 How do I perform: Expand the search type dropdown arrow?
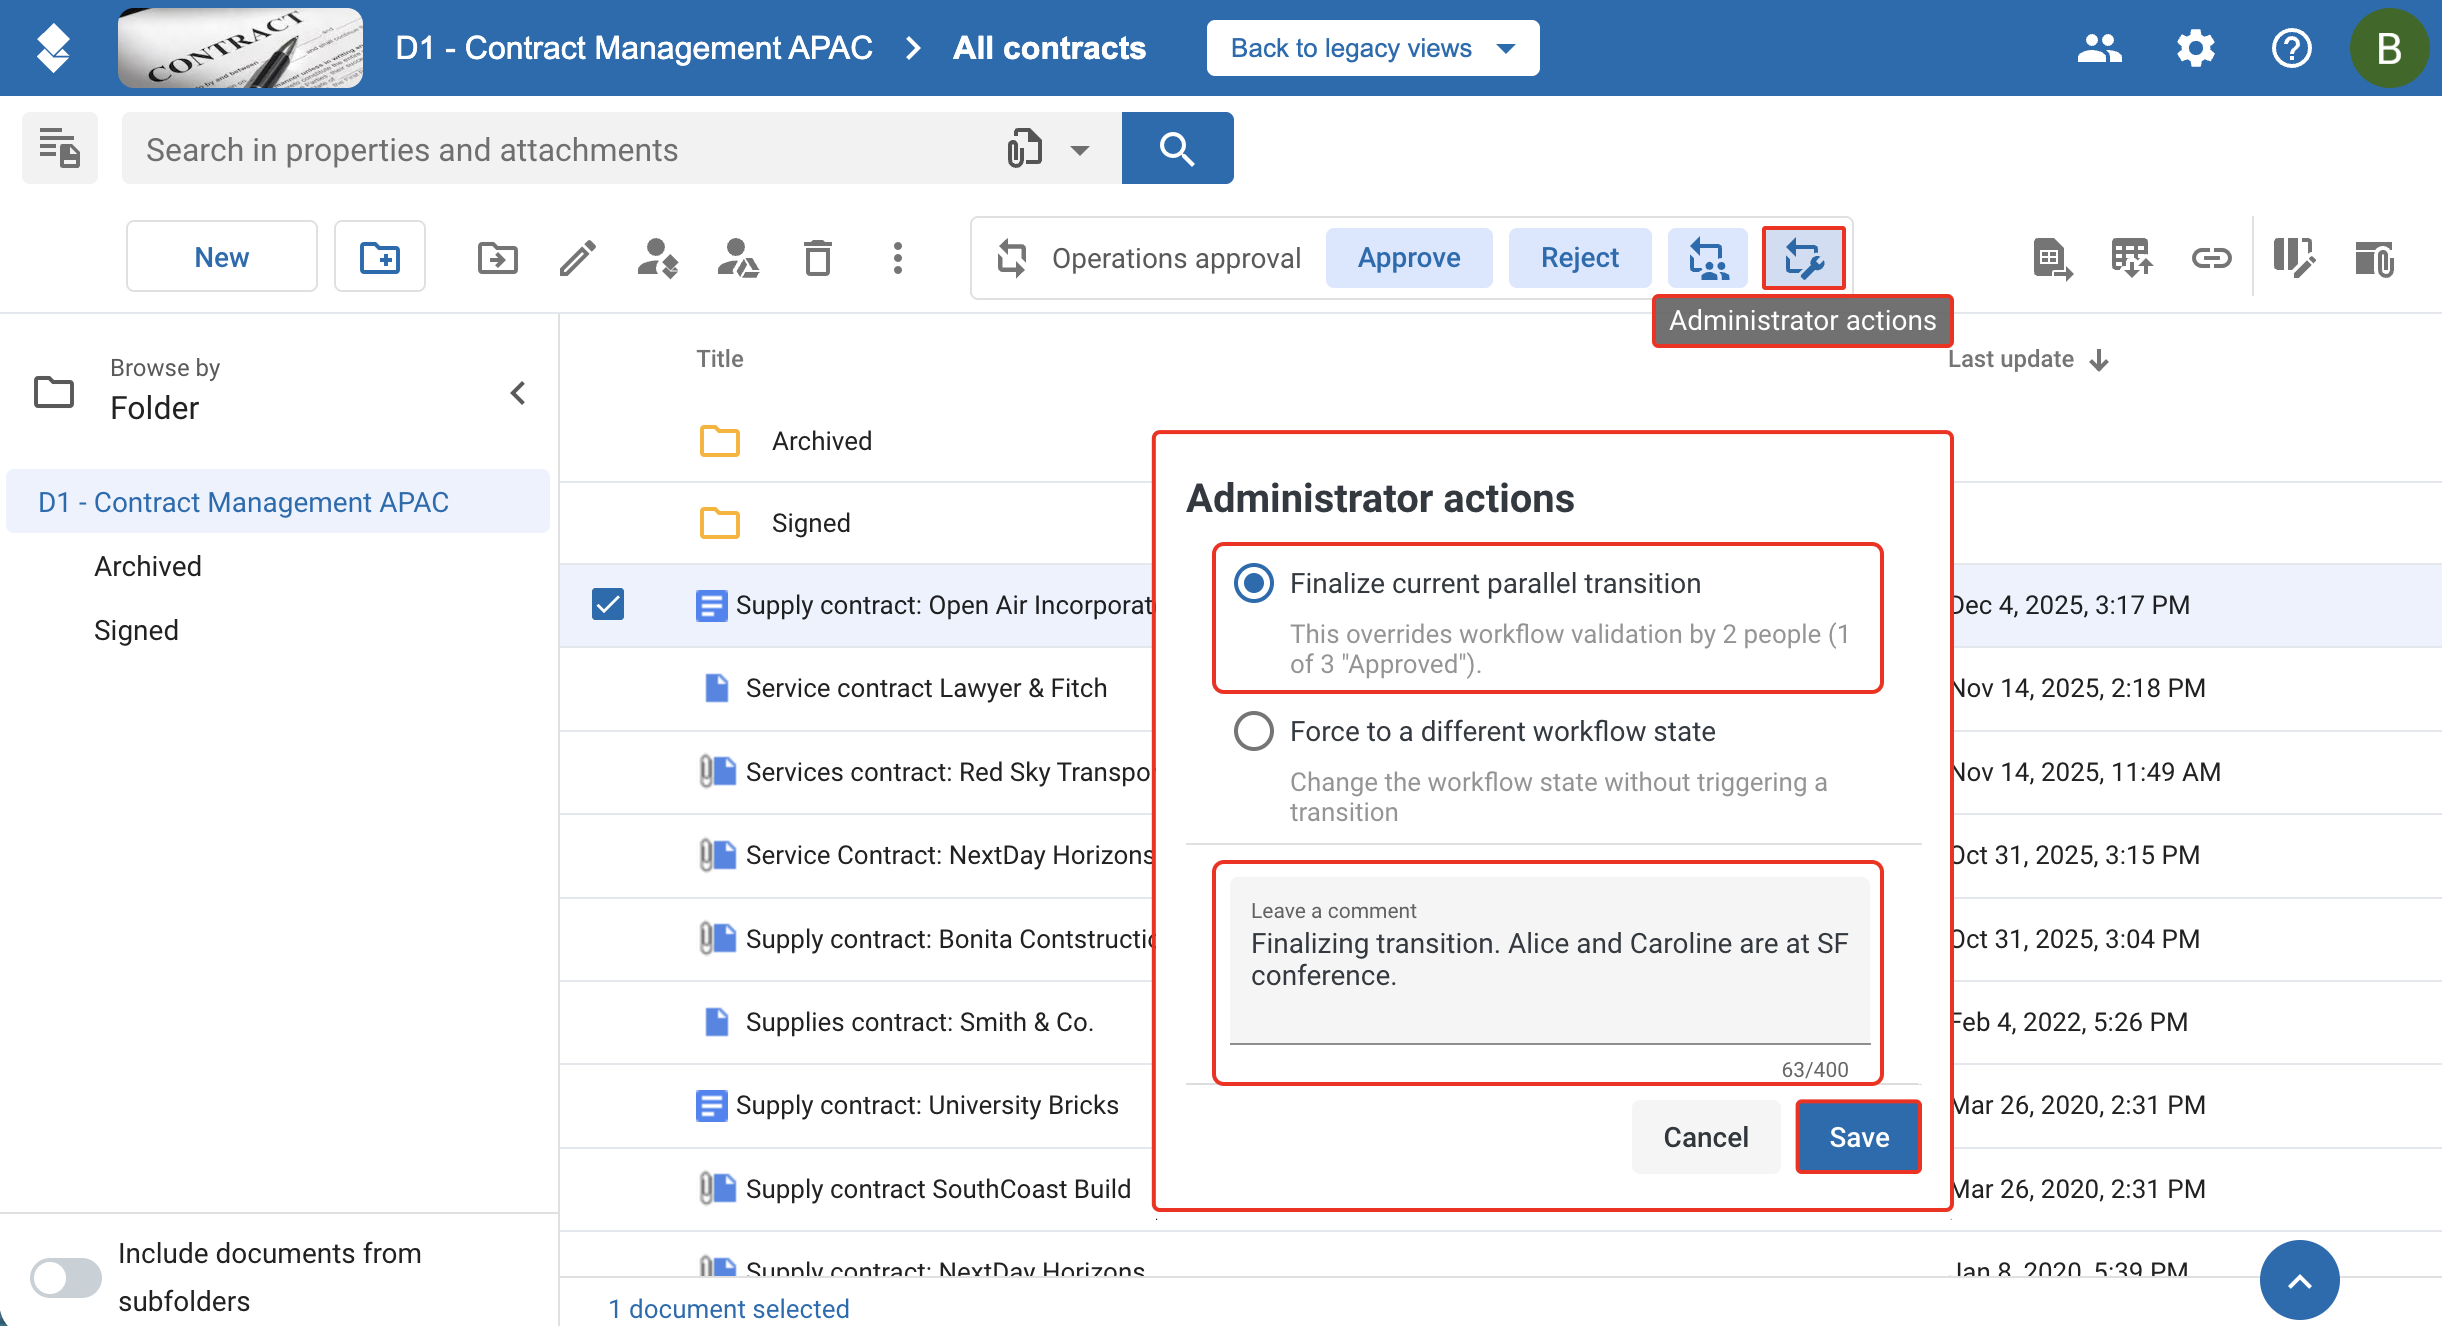click(x=1080, y=150)
